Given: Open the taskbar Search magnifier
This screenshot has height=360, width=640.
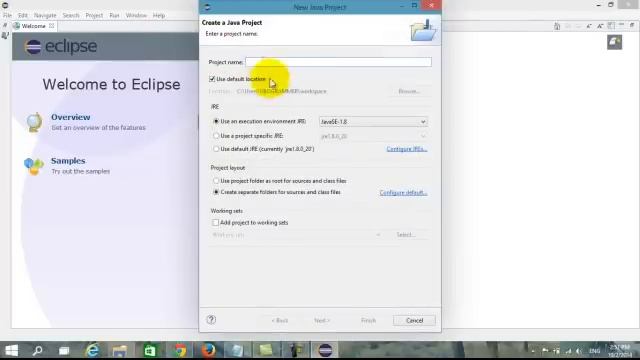Looking at the screenshot, I should coord(38,350).
